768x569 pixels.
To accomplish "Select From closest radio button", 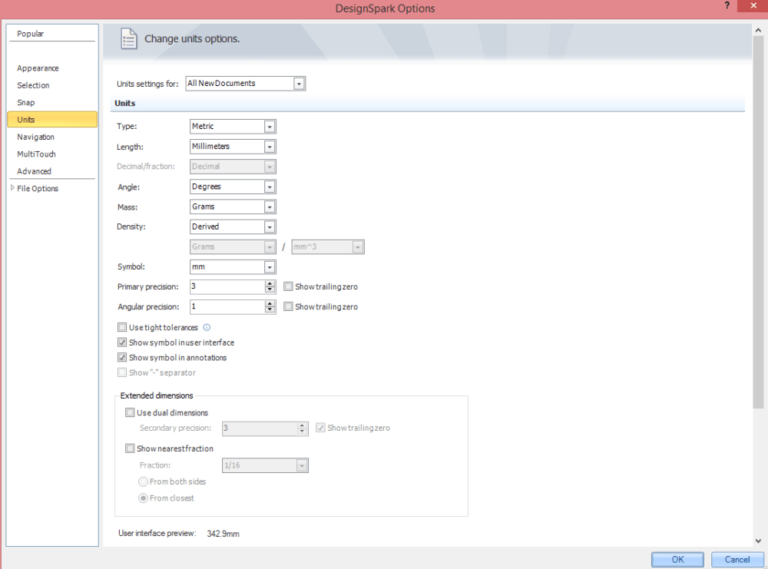I will click(x=143, y=498).
